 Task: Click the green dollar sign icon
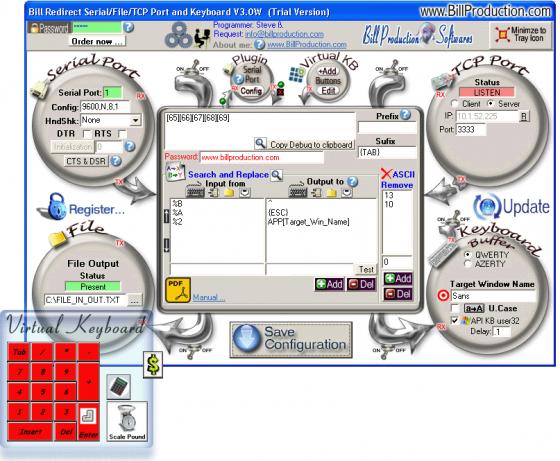[153, 365]
